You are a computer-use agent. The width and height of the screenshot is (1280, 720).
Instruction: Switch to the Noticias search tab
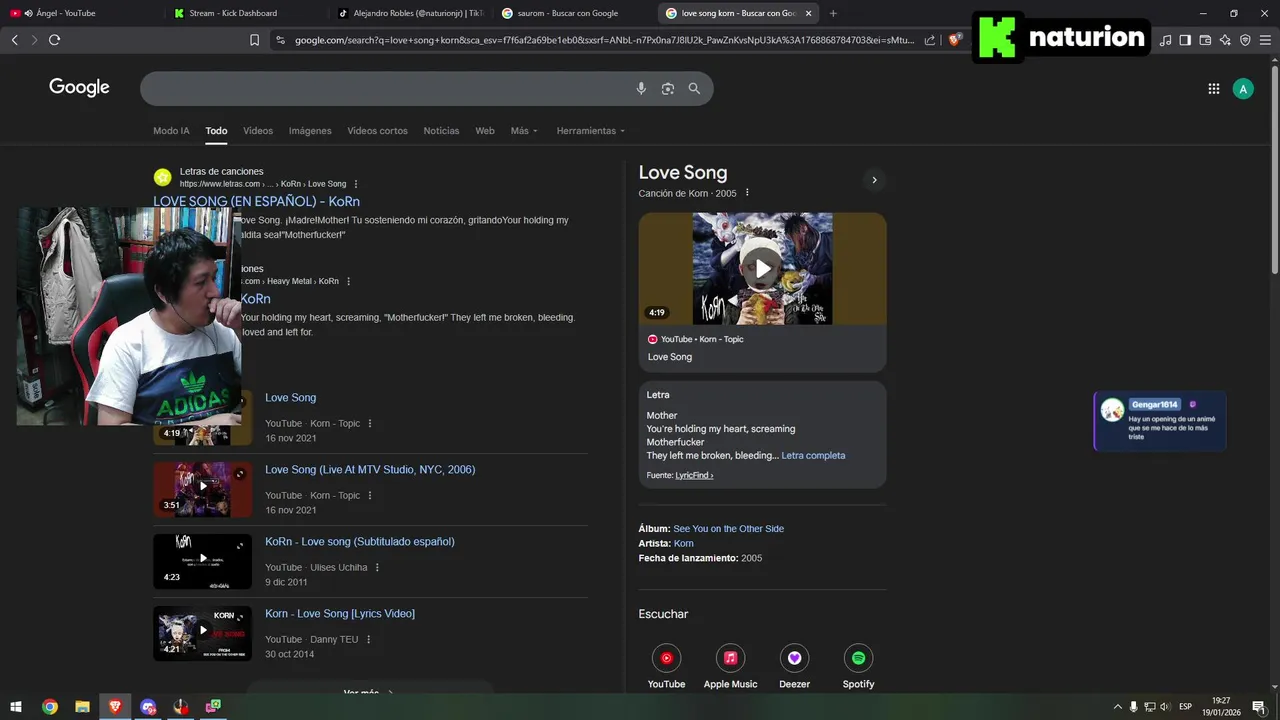point(441,131)
